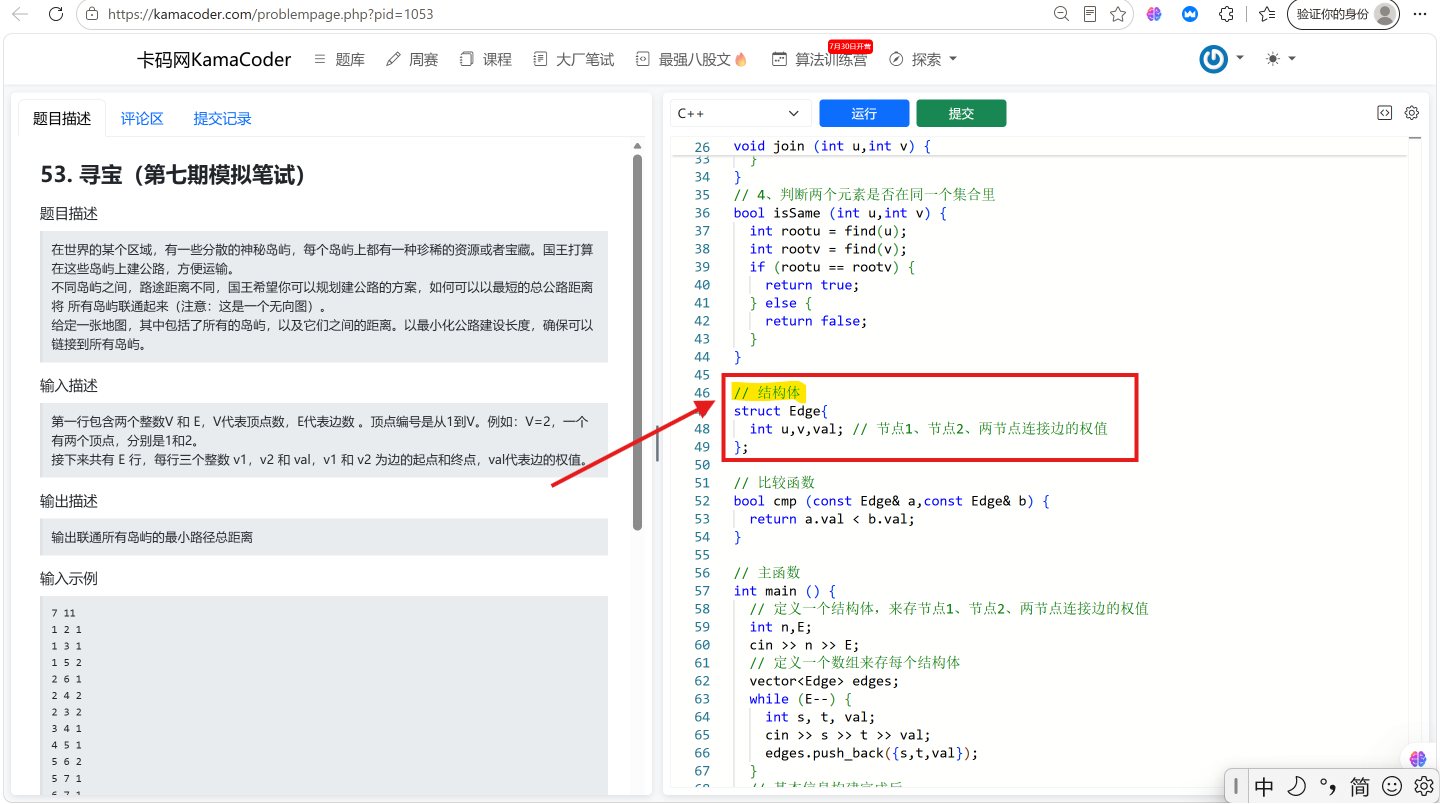Open the 算法训练营 menu item
Viewport: 1440px width, 804px height.
tap(820, 59)
